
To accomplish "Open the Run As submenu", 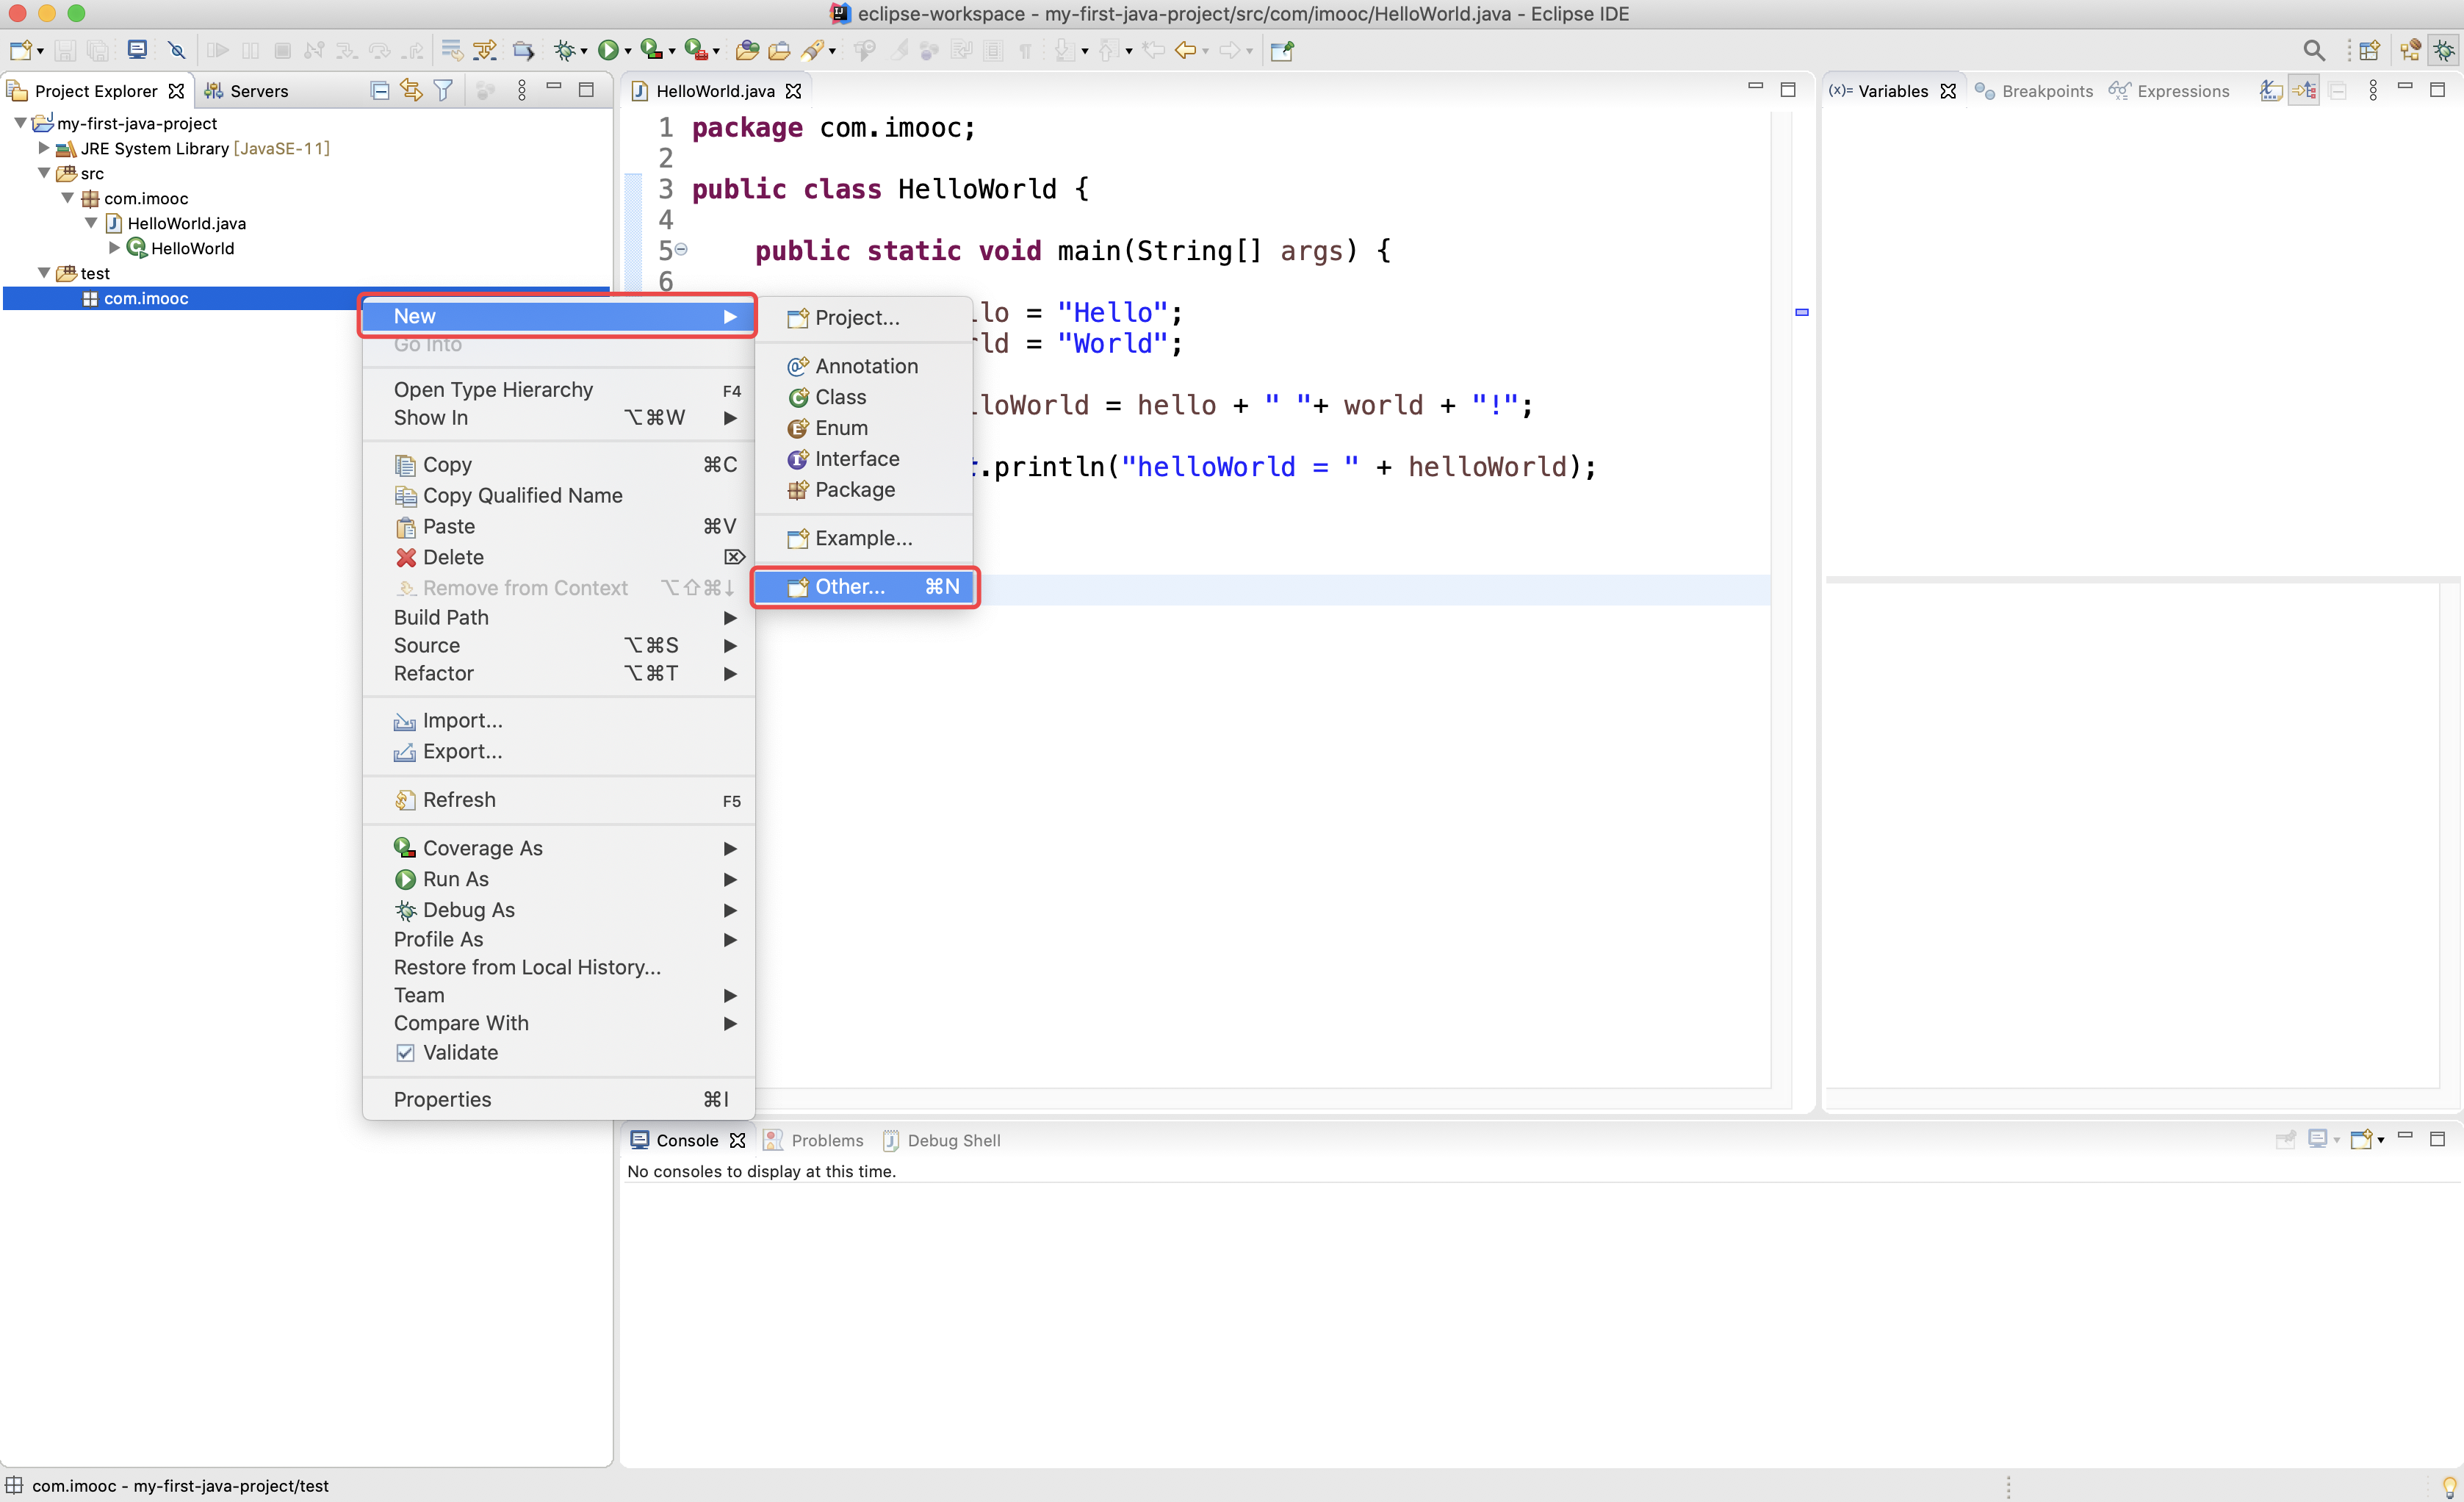I will click(558, 879).
